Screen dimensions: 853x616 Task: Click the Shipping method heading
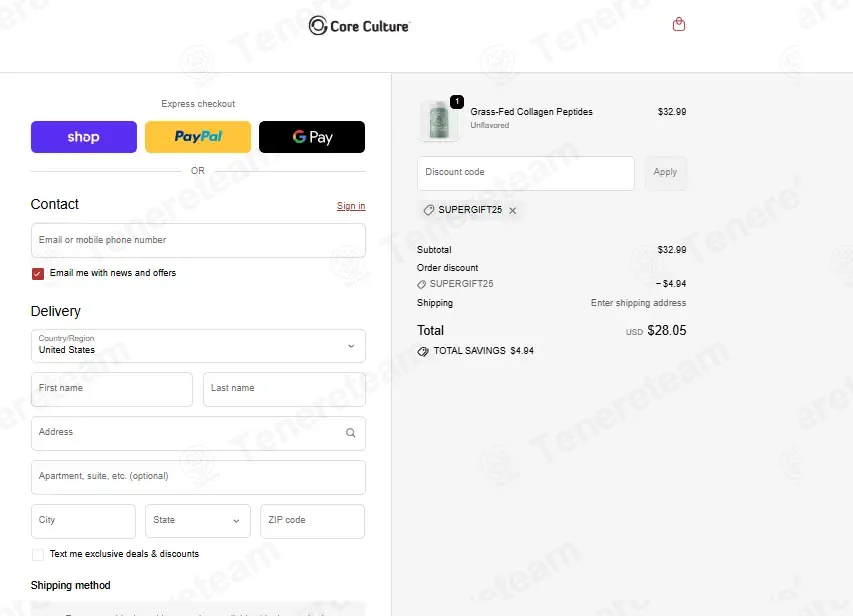(70, 585)
